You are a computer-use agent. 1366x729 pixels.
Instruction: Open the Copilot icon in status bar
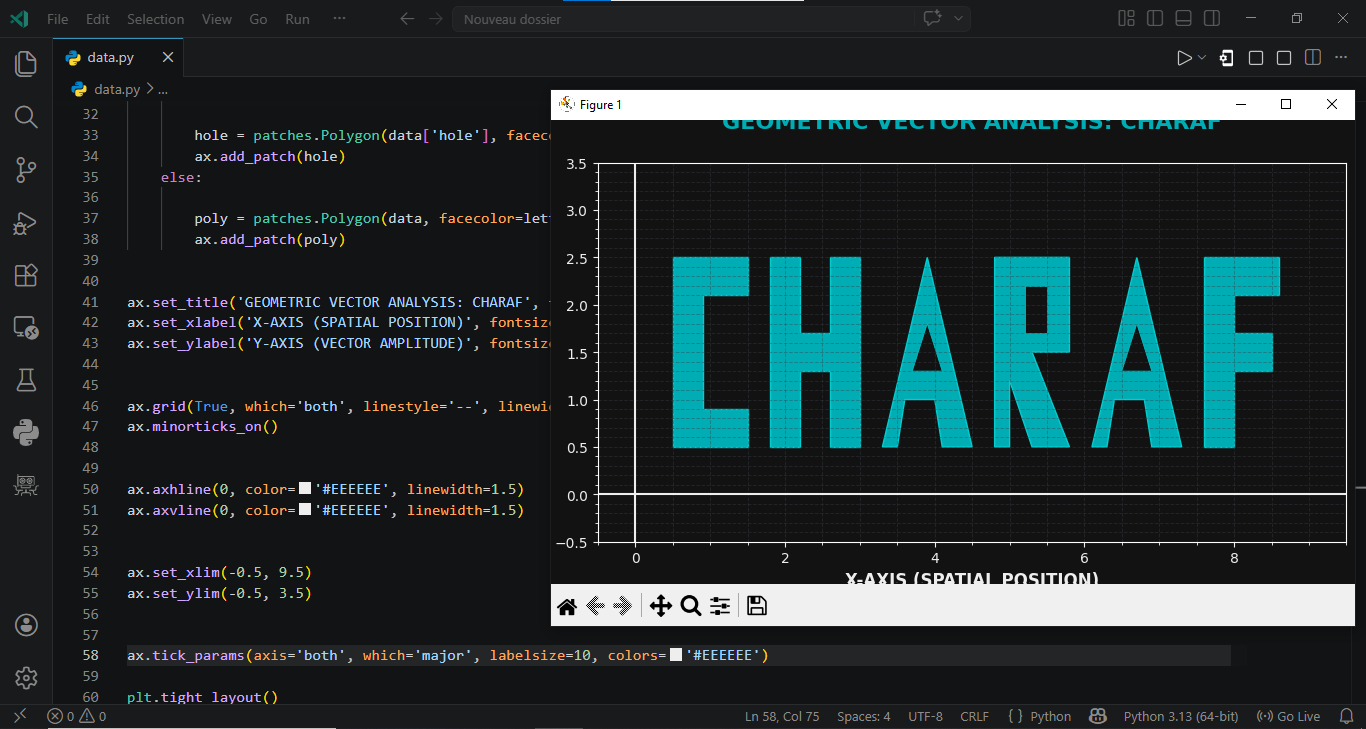[1097, 716]
